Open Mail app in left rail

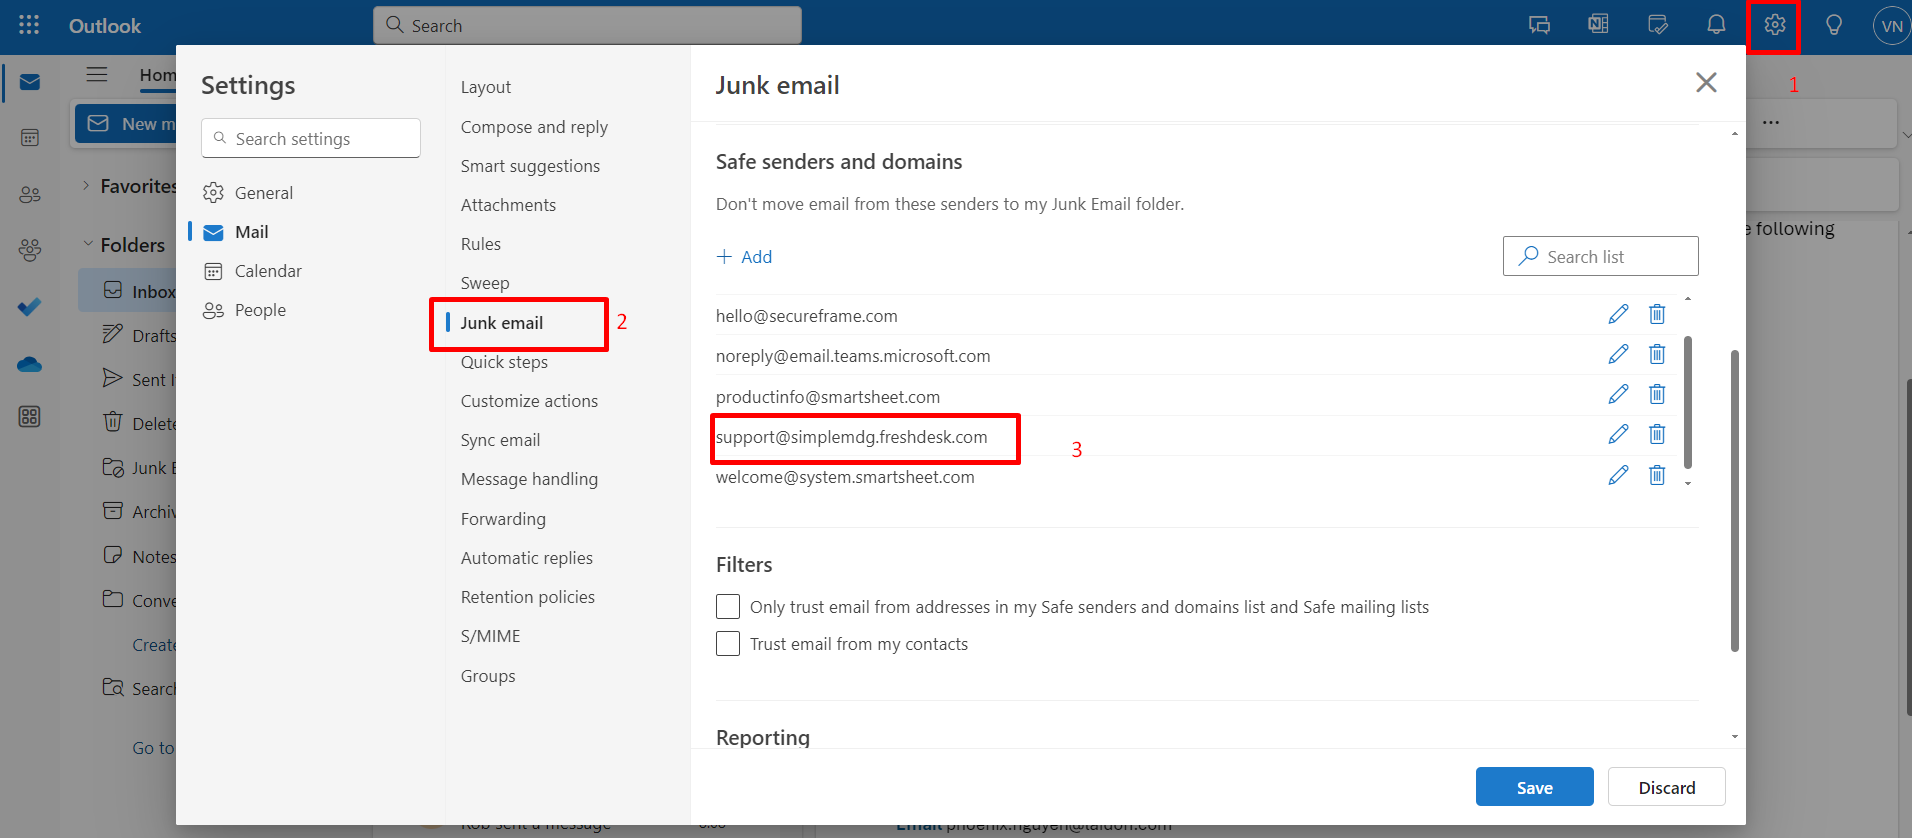tap(30, 82)
